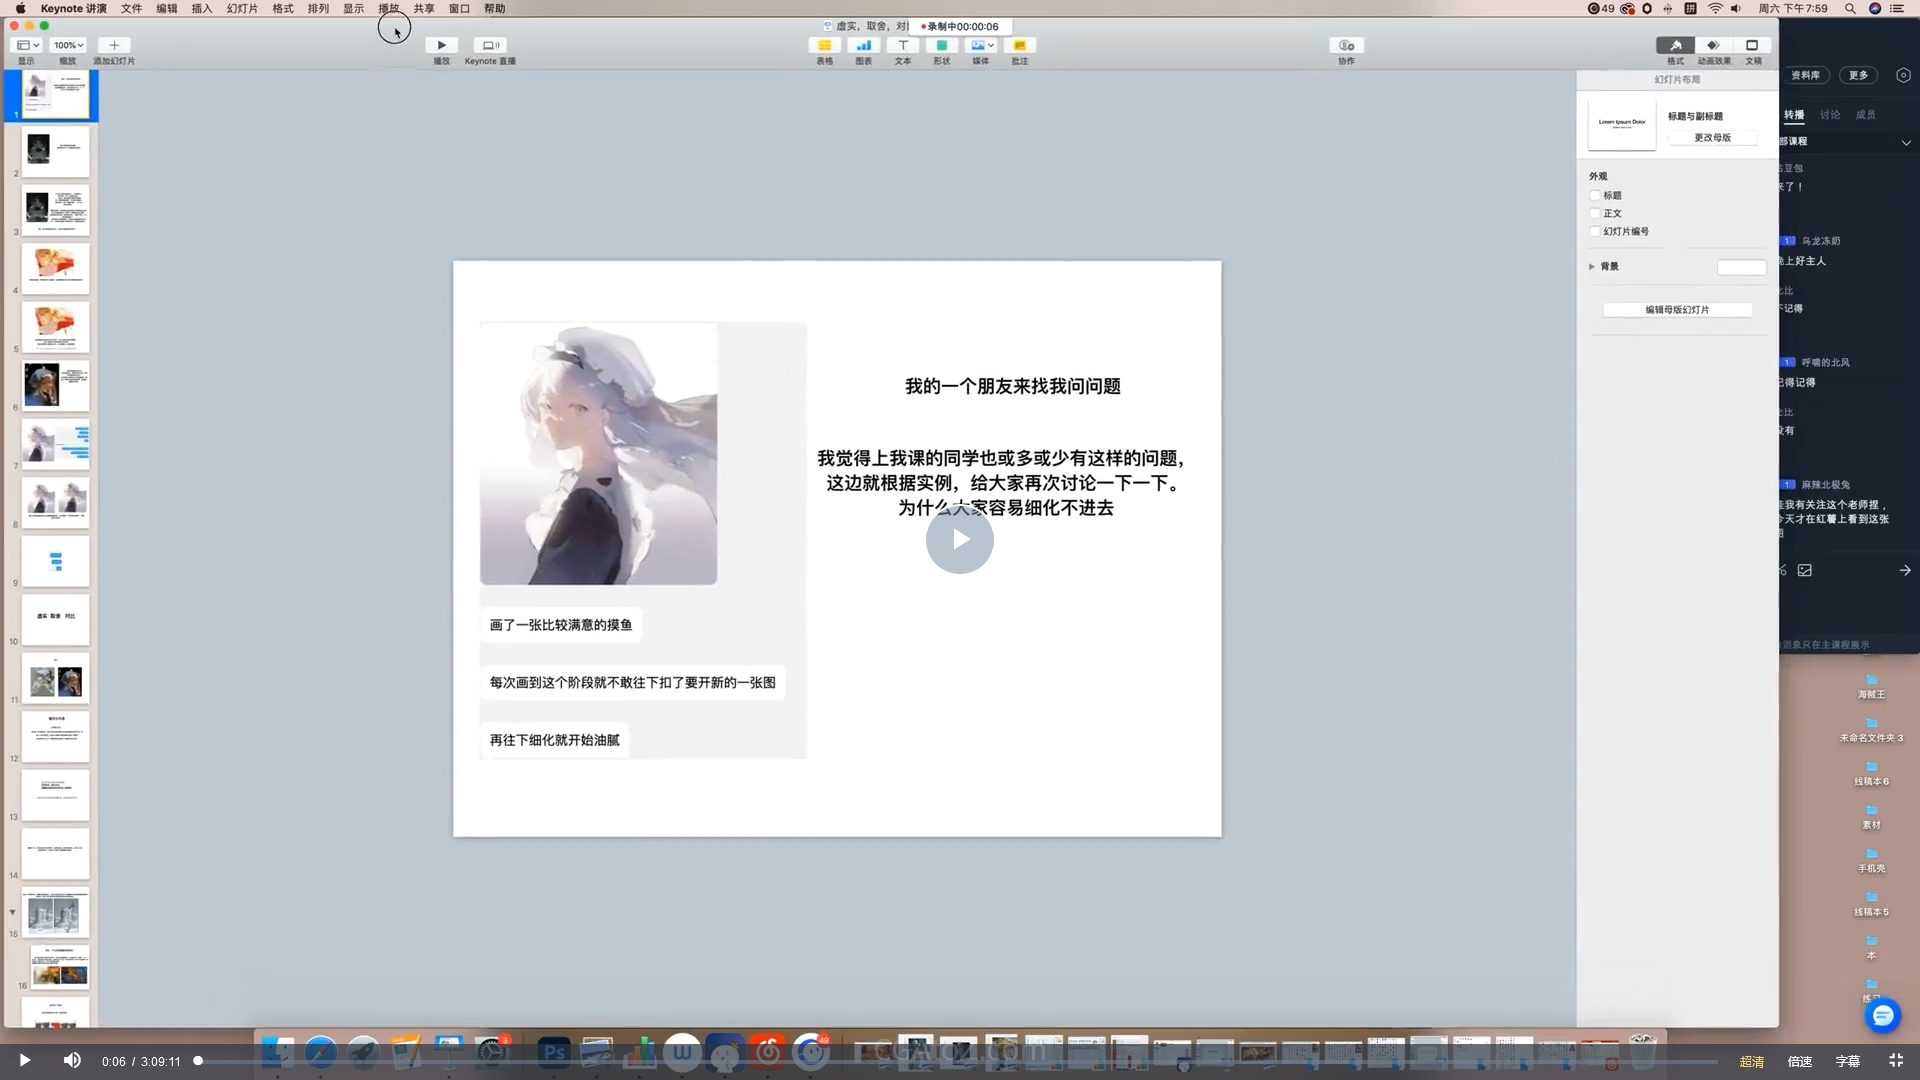Viewport: 1920px width, 1080px height.
Task: Insert a chart using toolbar icon
Action: pos(863,45)
